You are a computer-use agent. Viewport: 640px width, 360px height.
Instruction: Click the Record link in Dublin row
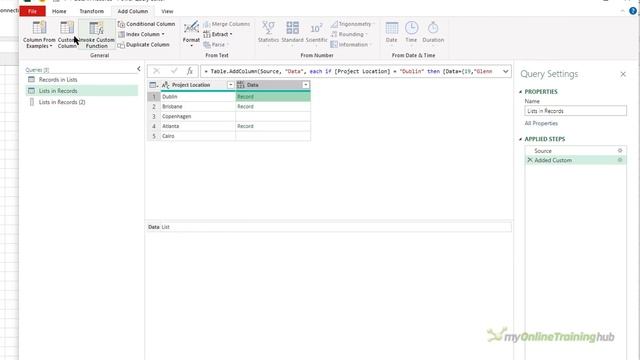[245, 97]
